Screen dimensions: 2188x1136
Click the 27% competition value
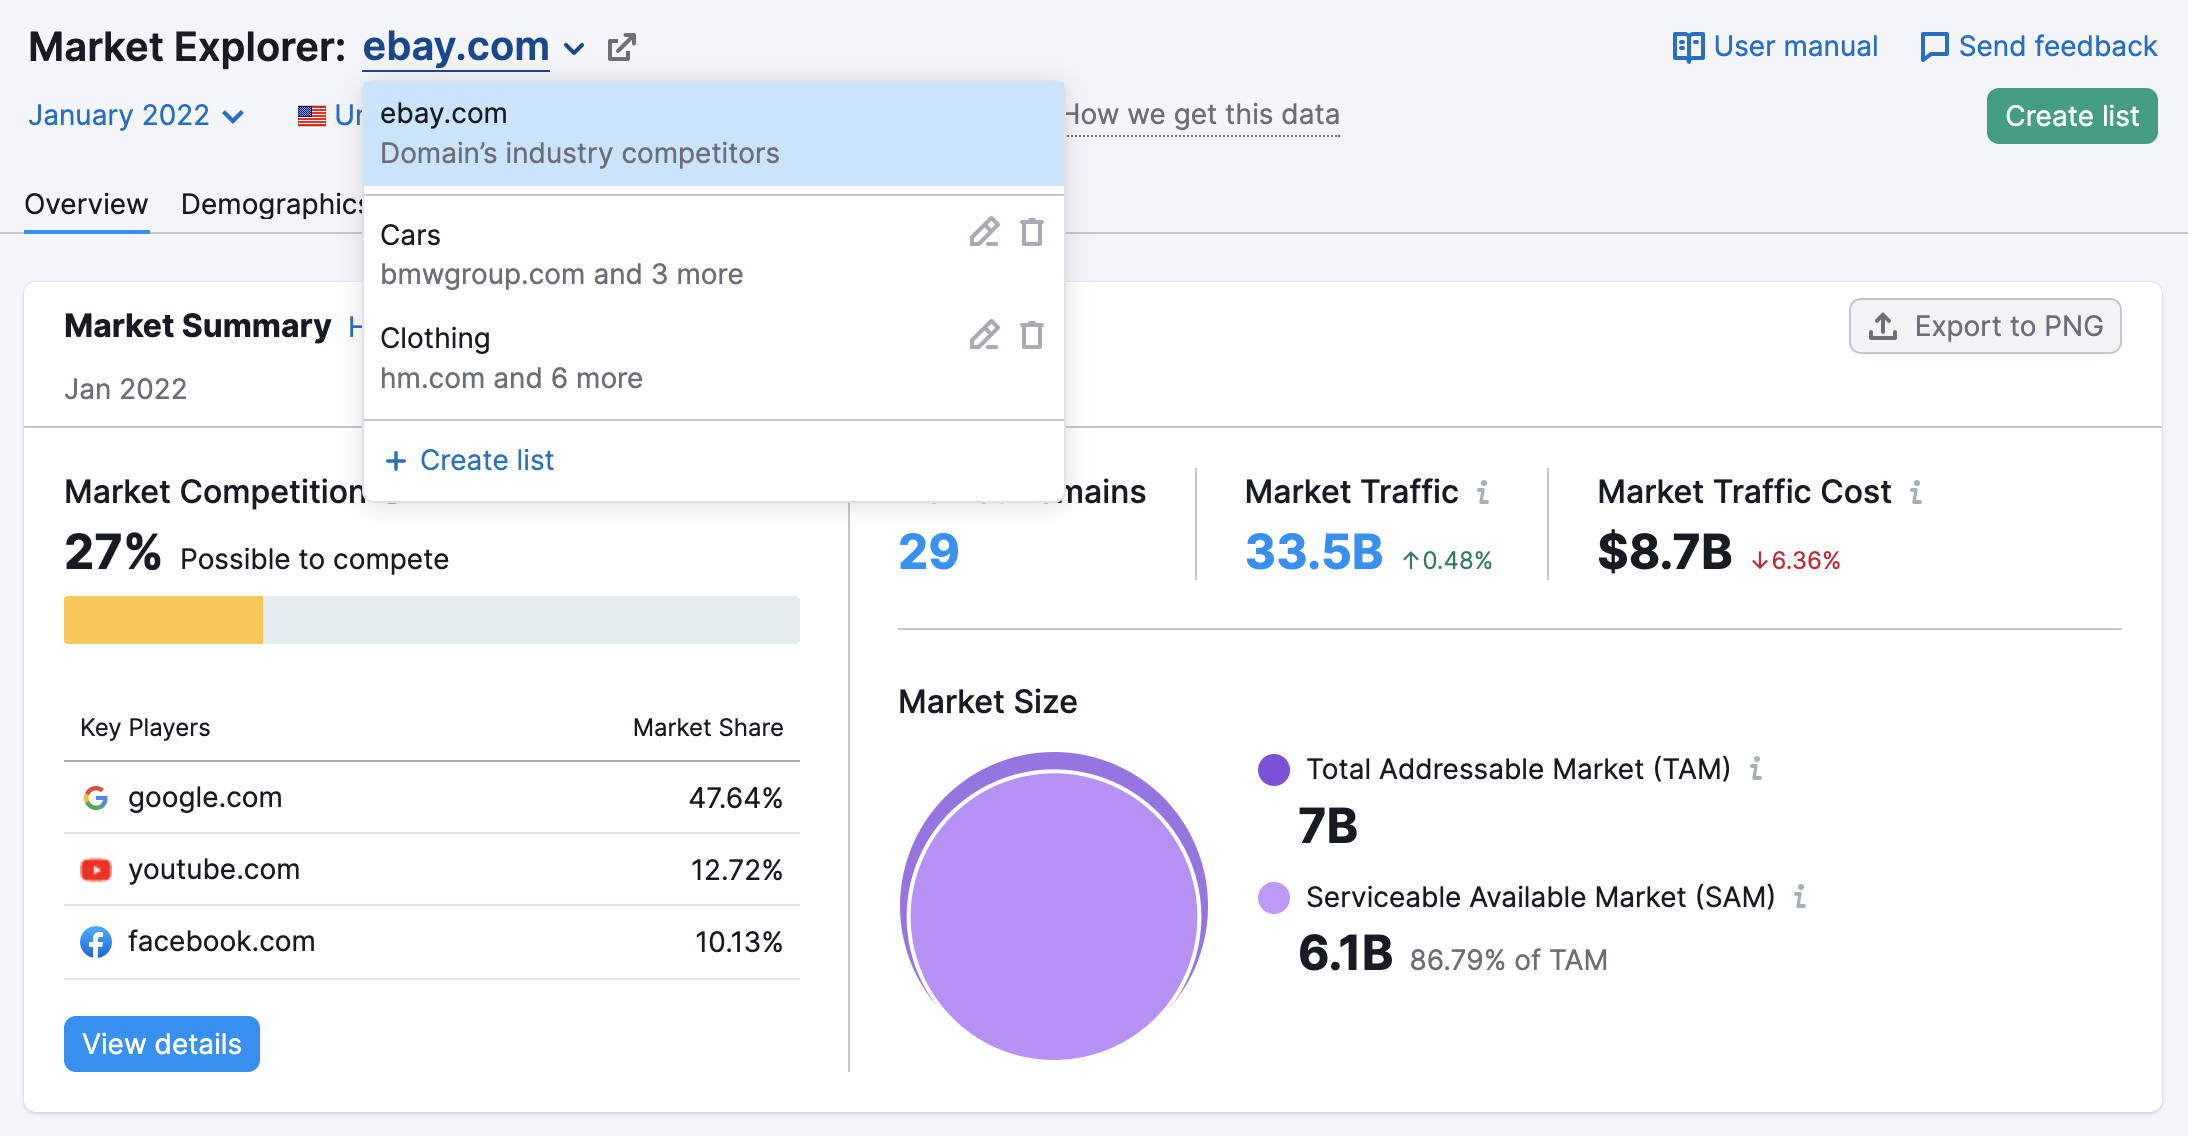113,552
